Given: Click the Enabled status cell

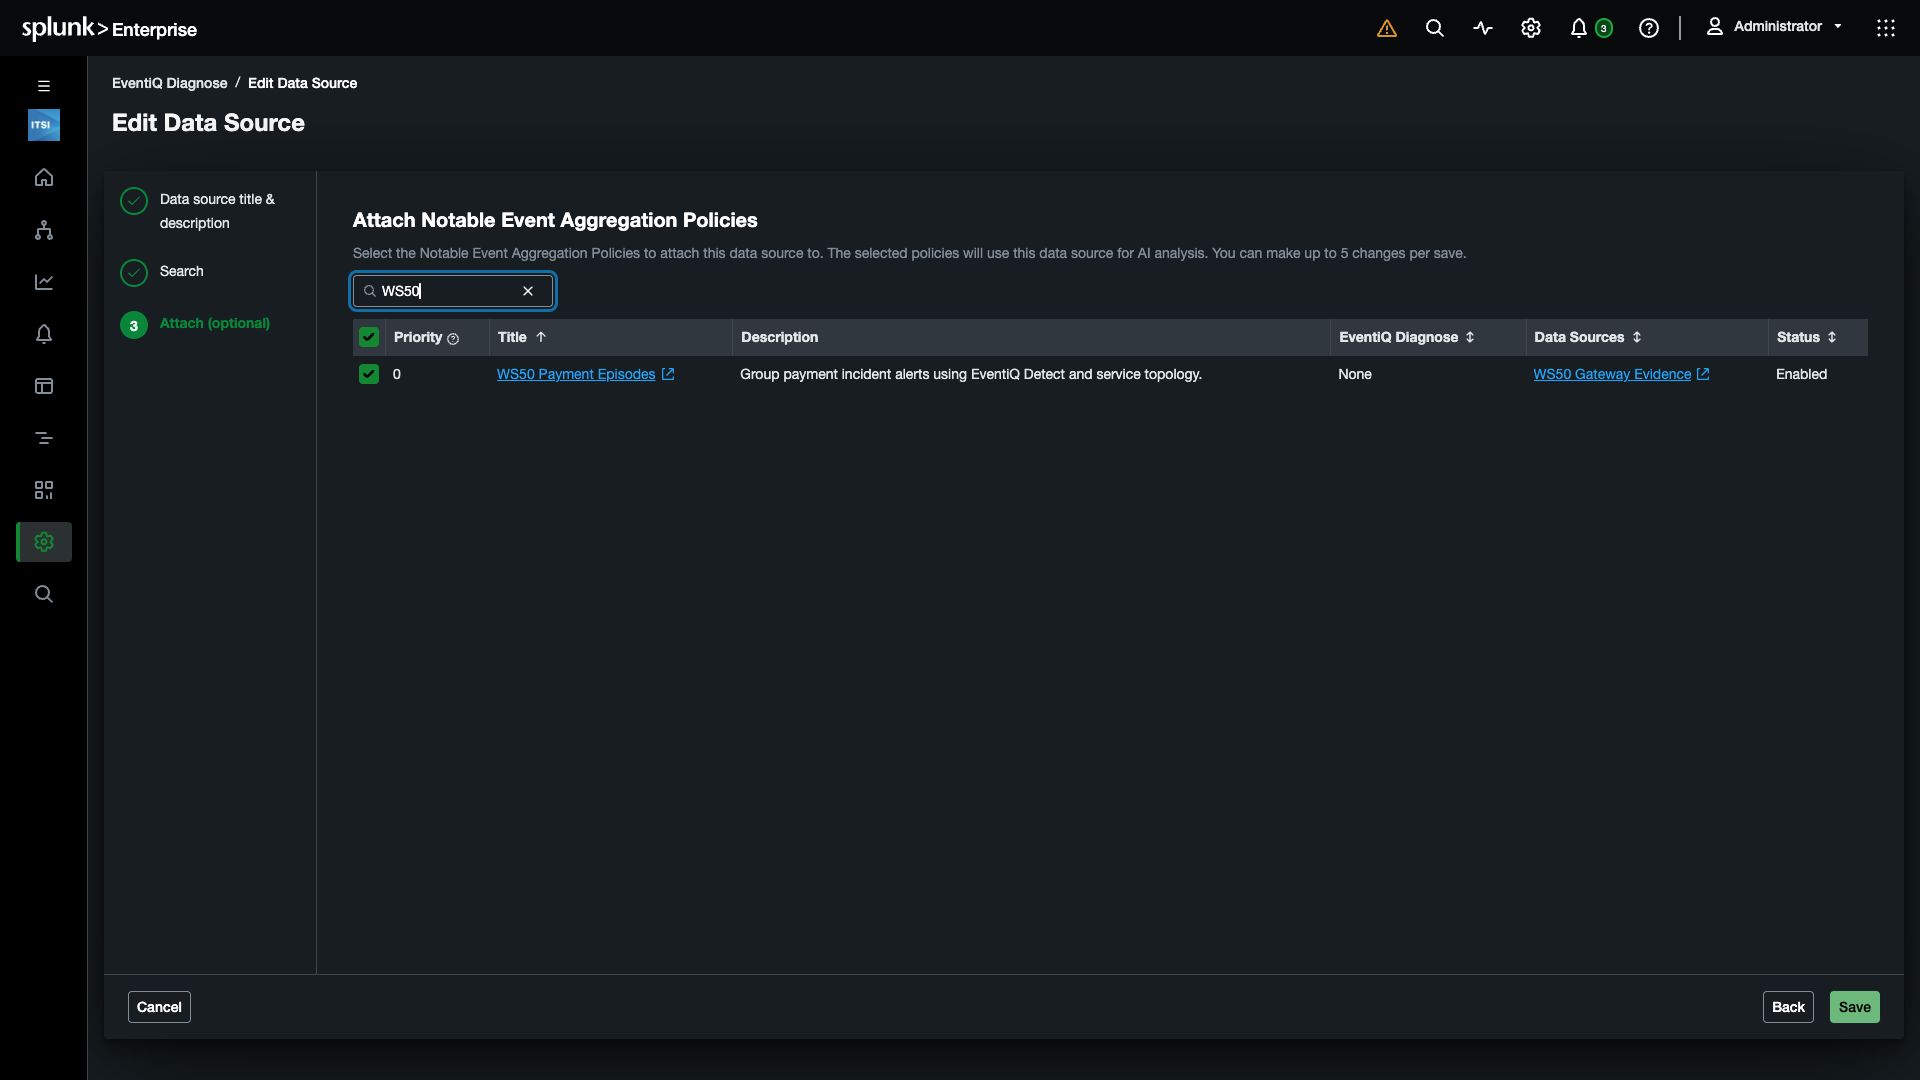Looking at the screenshot, I should [1801, 374].
